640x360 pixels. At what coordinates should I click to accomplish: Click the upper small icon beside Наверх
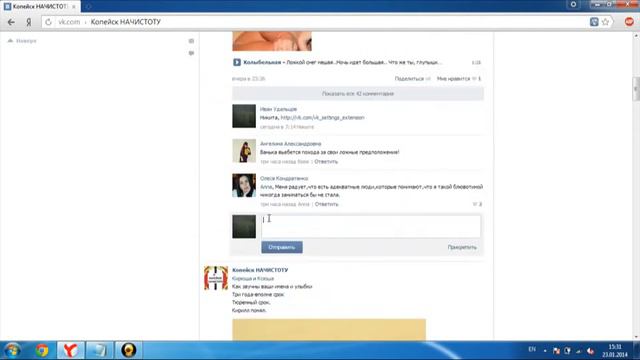pyautogui.click(x=191, y=41)
